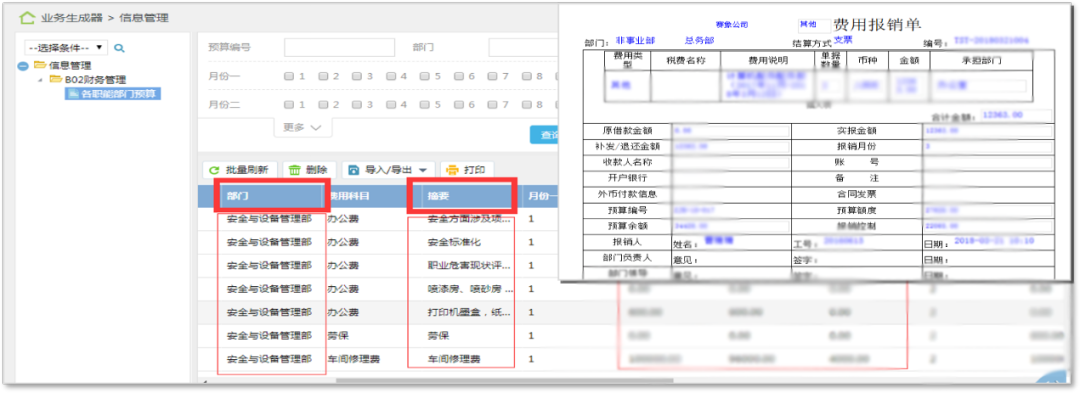Click 安全与设备管理部 in the 安全标准化 row
Viewport: 1080px width, 393px height.
pyautogui.click(x=269, y=242)
